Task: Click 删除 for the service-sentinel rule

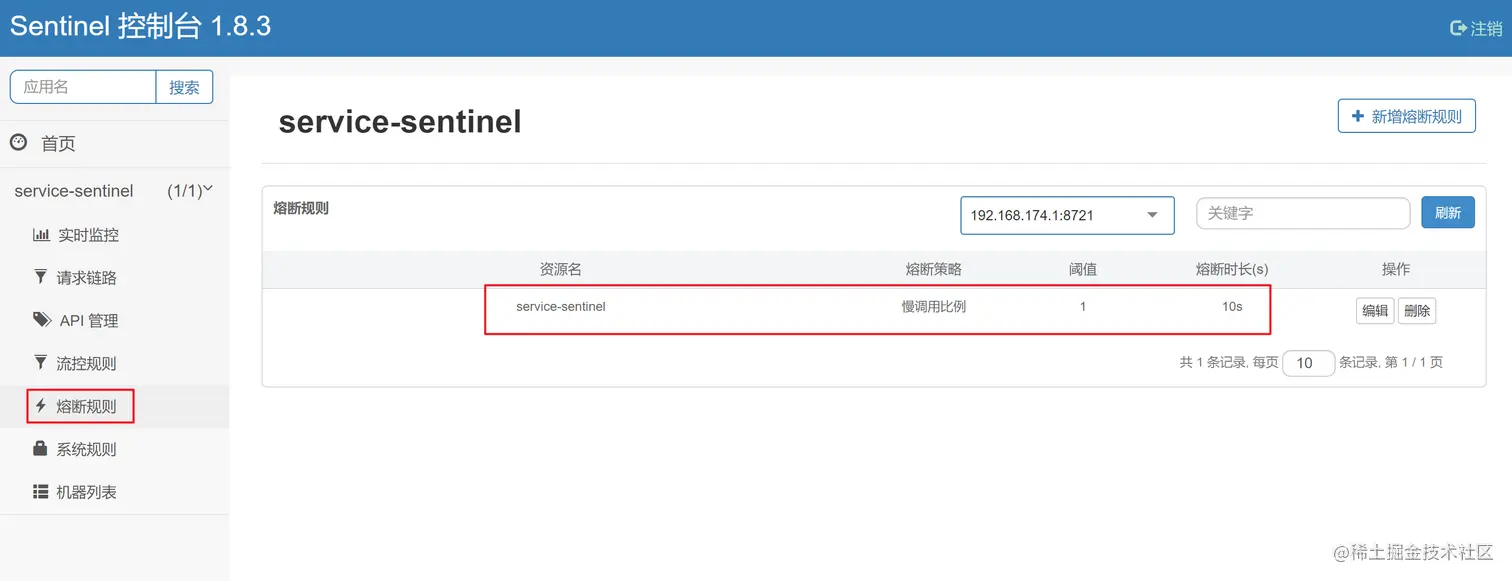Action: coord(1417,311)
